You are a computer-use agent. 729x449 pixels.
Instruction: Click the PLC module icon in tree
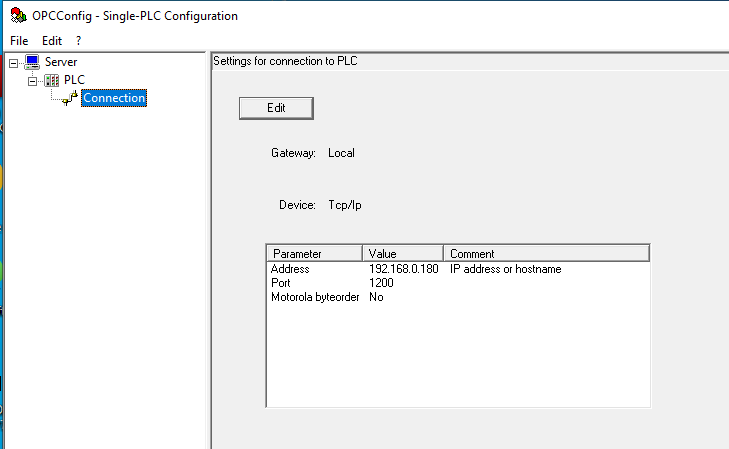(x=52, y=80)
